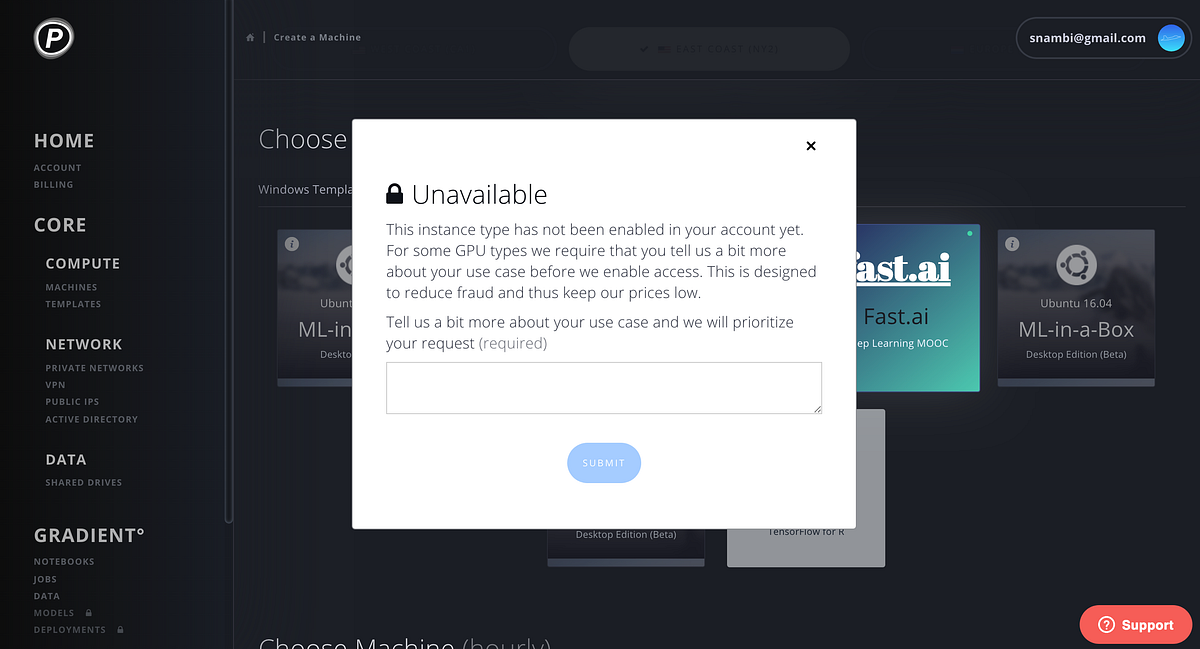
Task: Click the use case text area
Action: (604, 388)
